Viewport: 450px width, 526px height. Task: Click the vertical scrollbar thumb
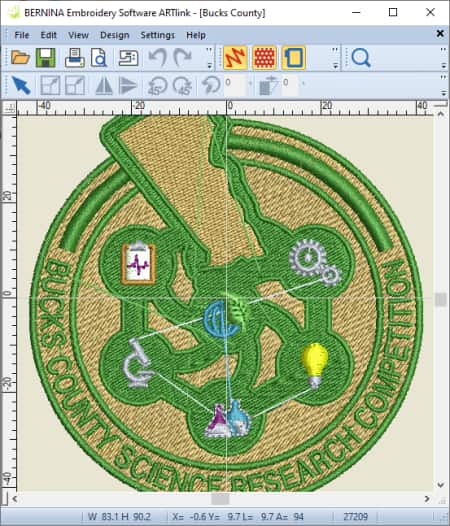(441, 299)
